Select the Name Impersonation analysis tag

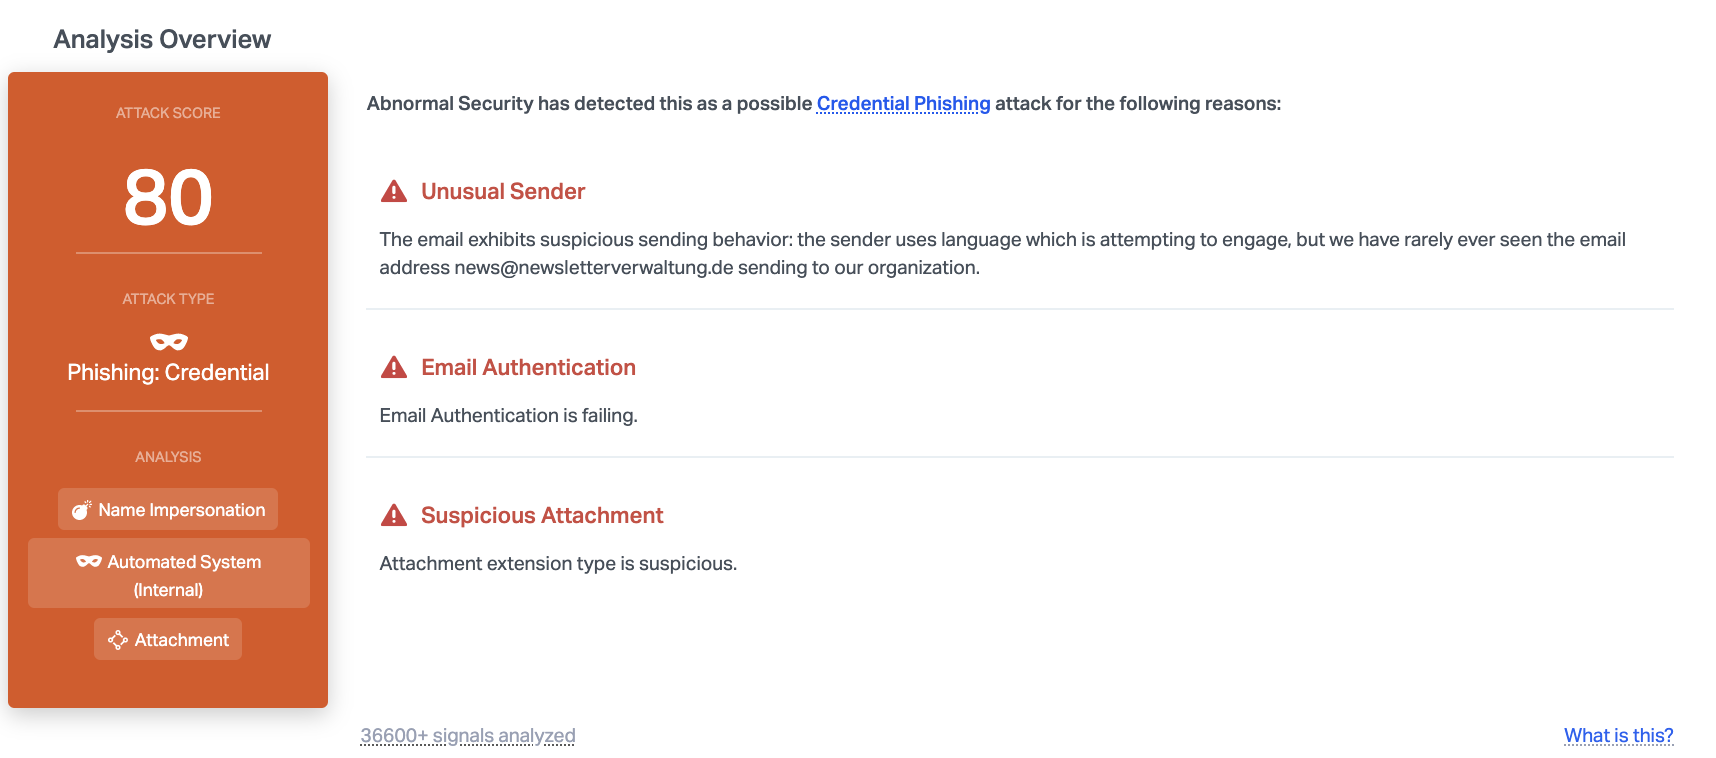[168, 510]
